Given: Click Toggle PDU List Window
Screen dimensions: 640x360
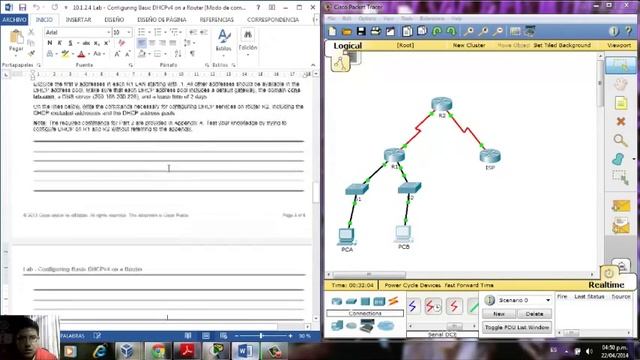Looking at the screenshot, I should click(x=517, y=327).
